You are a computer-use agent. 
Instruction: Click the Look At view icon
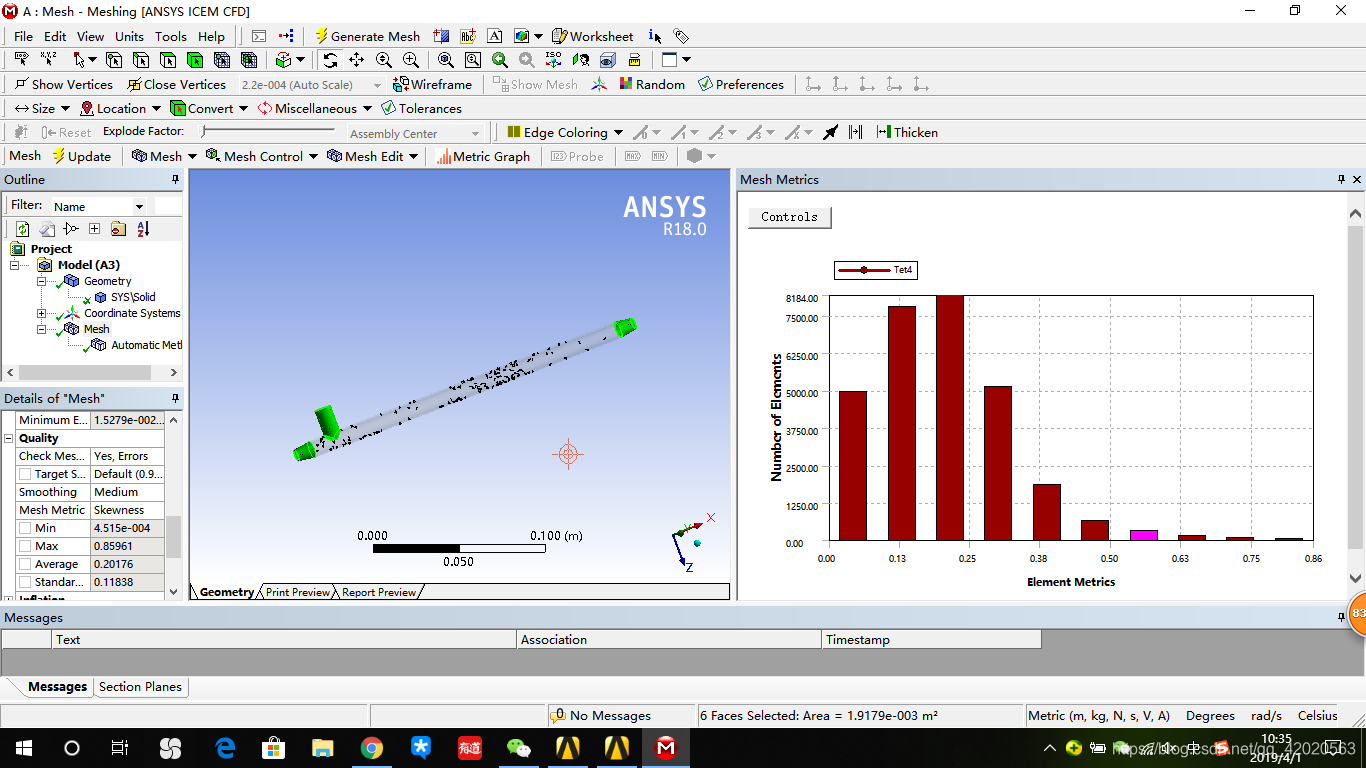[580, 60]
